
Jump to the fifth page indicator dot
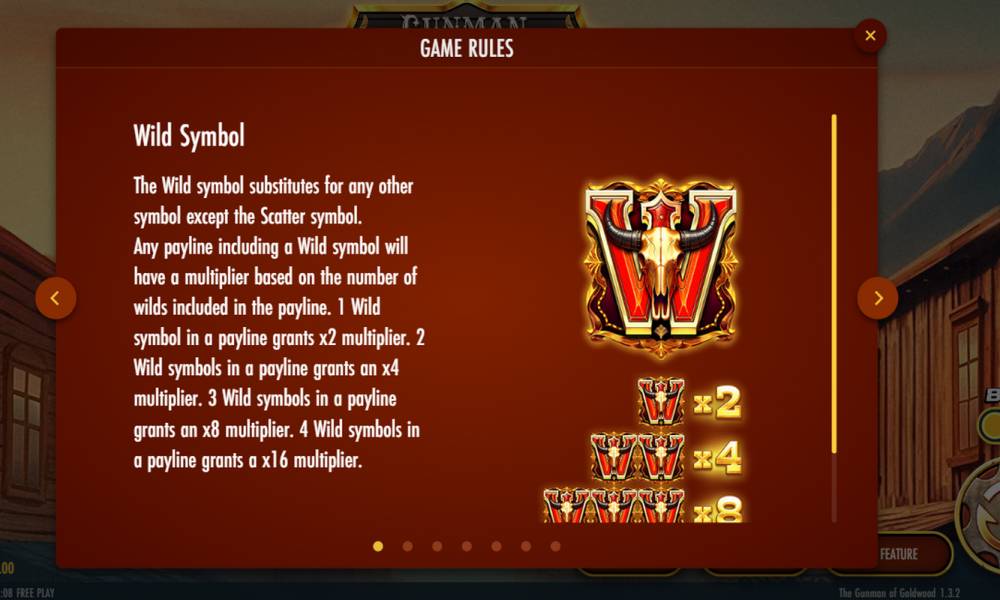[x=496, y=546]
